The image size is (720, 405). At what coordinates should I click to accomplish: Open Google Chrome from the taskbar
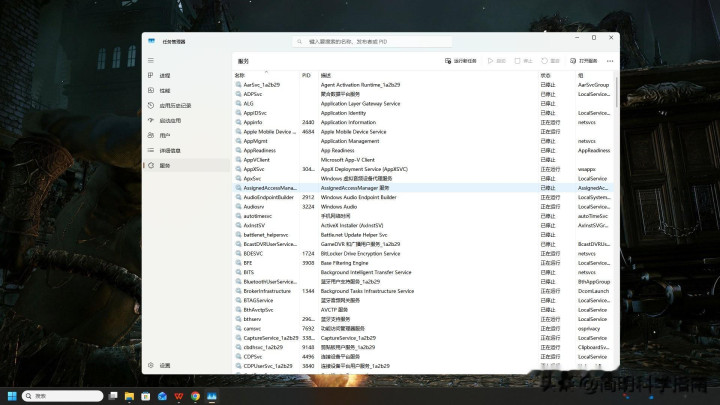[x=195, y=396]
